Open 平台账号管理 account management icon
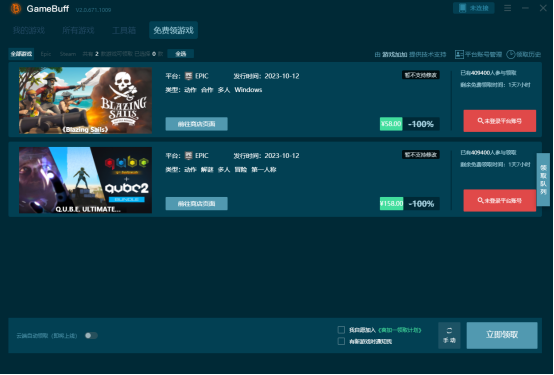This screenshot has width=554, height=375. 459,54
